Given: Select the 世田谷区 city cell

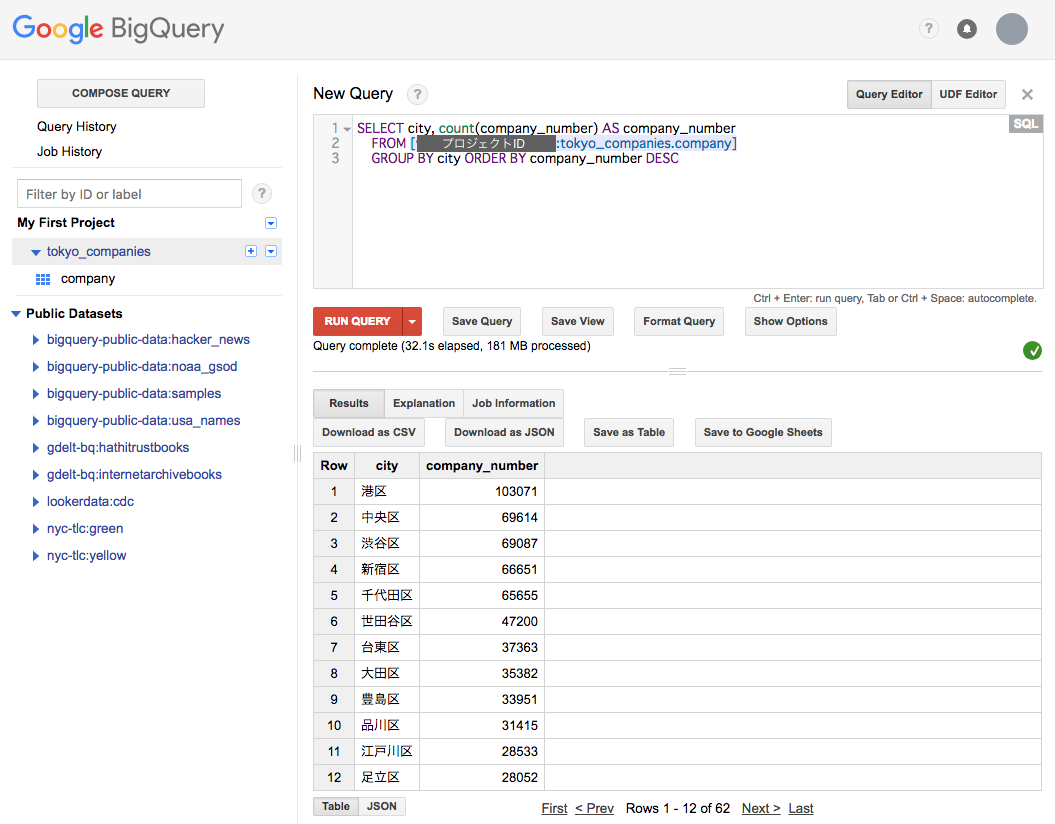Looking at the screenshot, I should [x=387, y=622].
